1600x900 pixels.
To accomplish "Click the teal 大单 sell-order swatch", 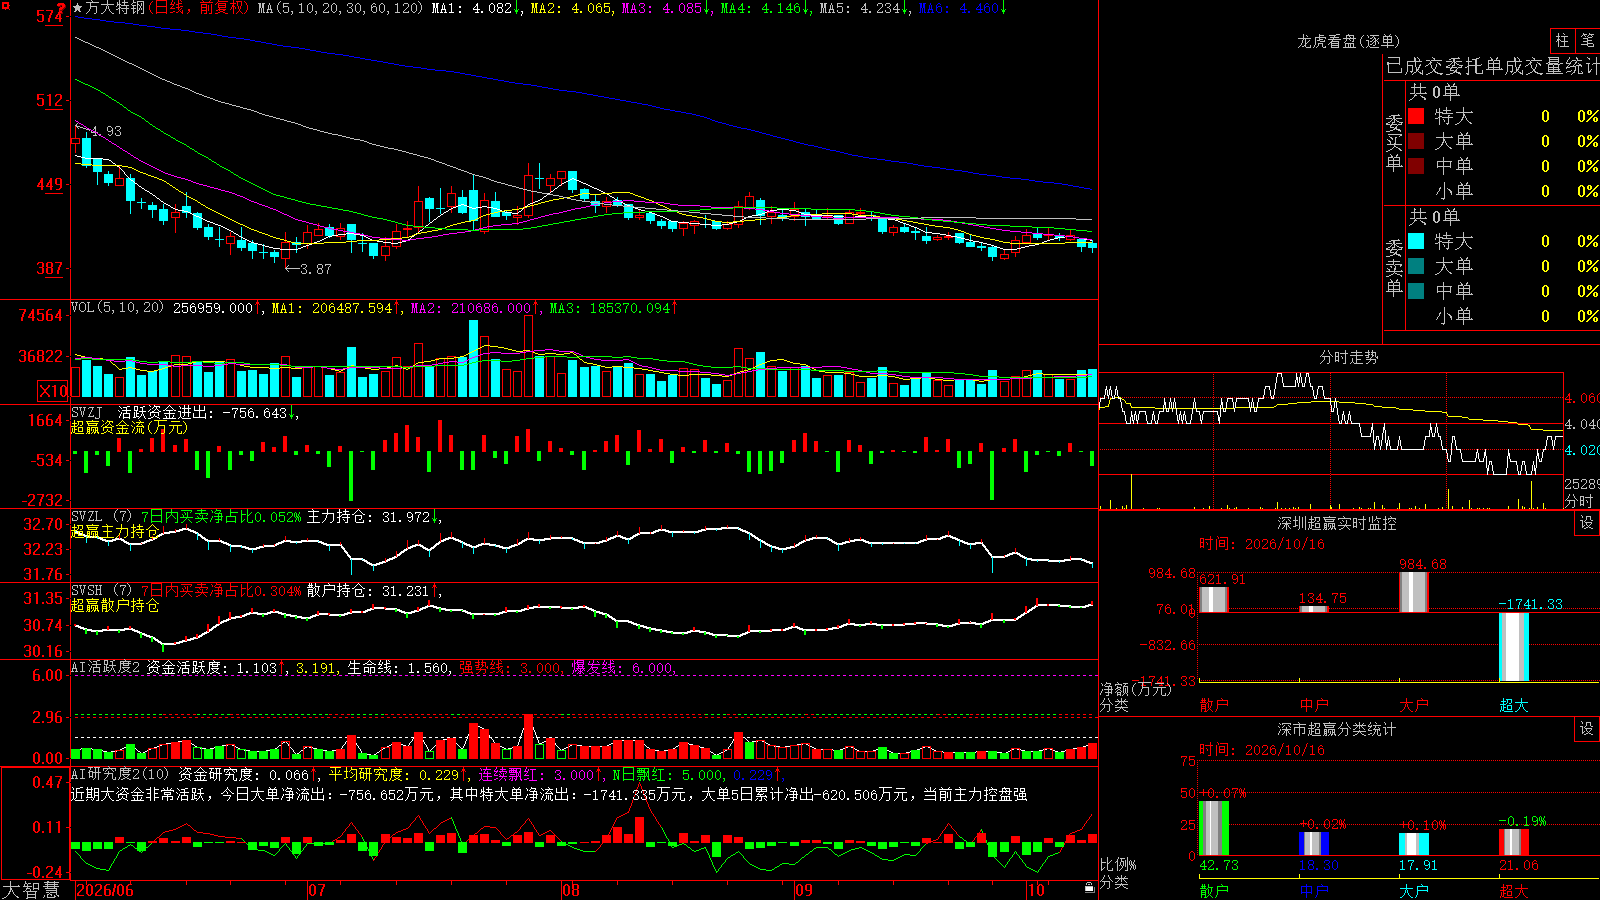I will [x=1416, y=266].
